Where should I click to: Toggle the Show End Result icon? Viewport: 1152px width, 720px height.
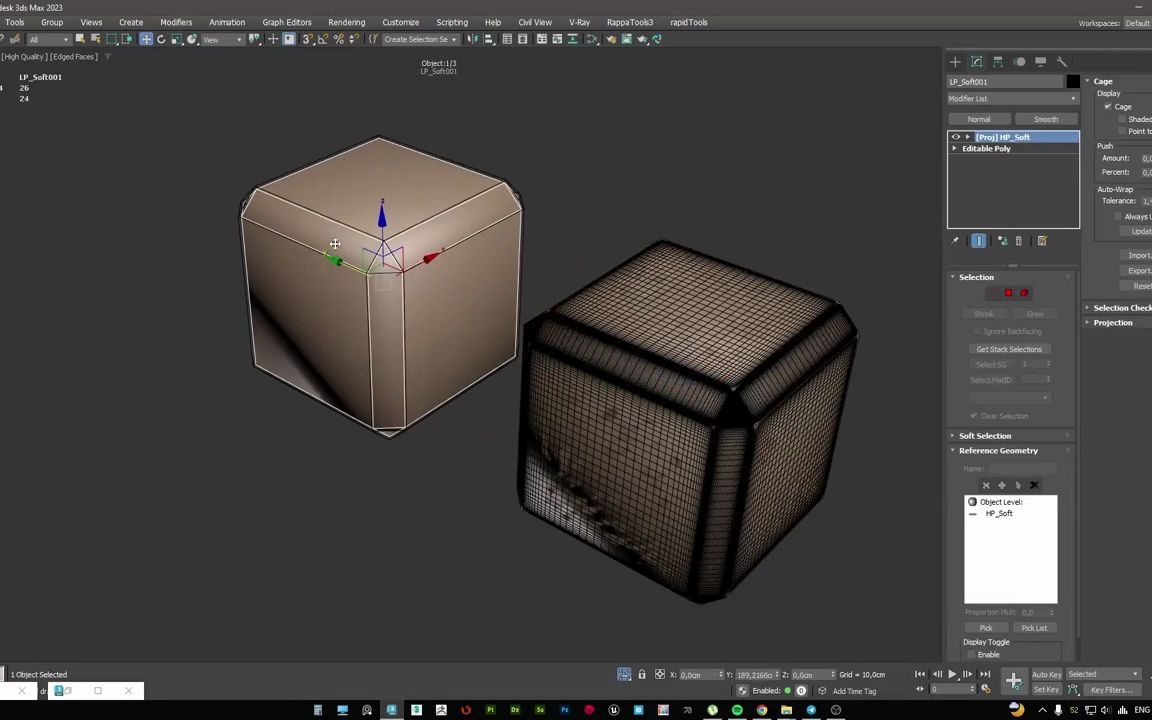[979, 240]
